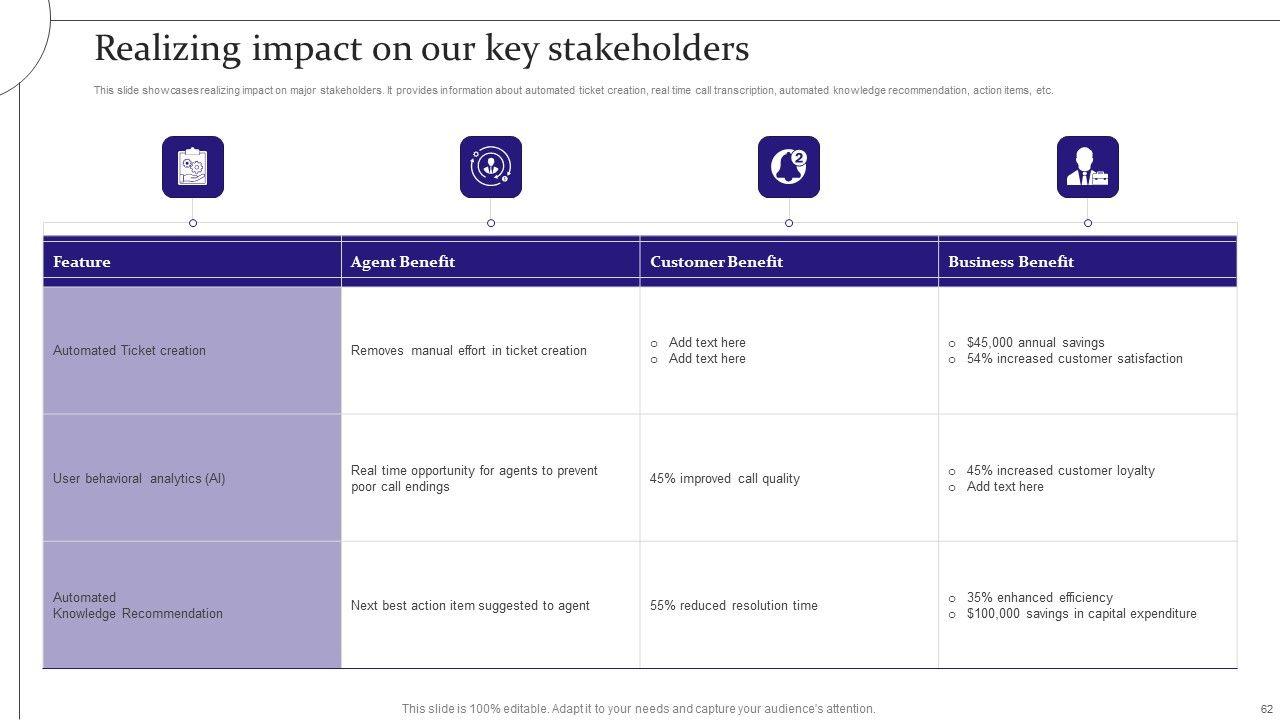
Task: Click the User behavioral analytics (AI) cell
Action: 139,479
